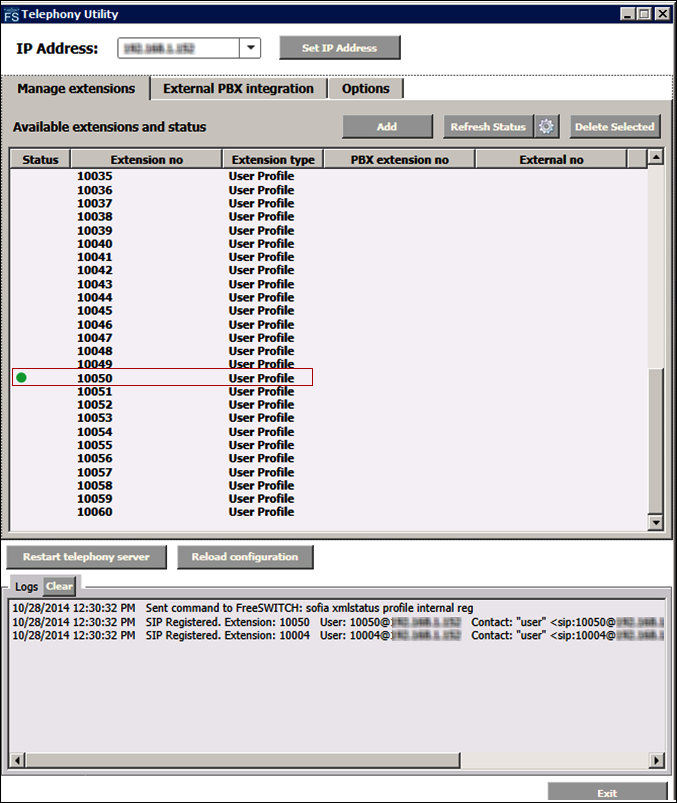This screenshot has width=677, height=803.
Task: Click Delete Selected button
Action: coord(614,127)
